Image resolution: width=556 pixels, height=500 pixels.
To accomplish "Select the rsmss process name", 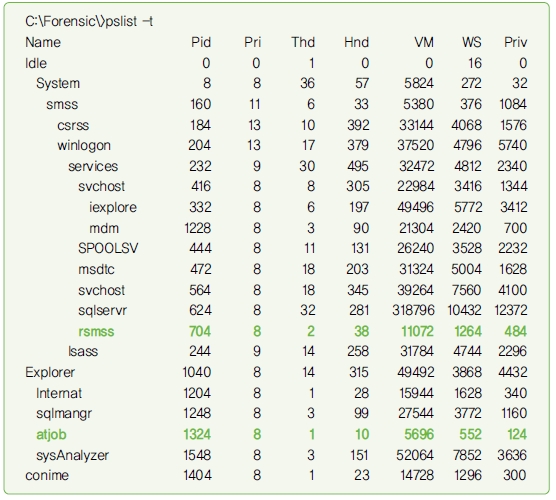I will click(96, 332).
